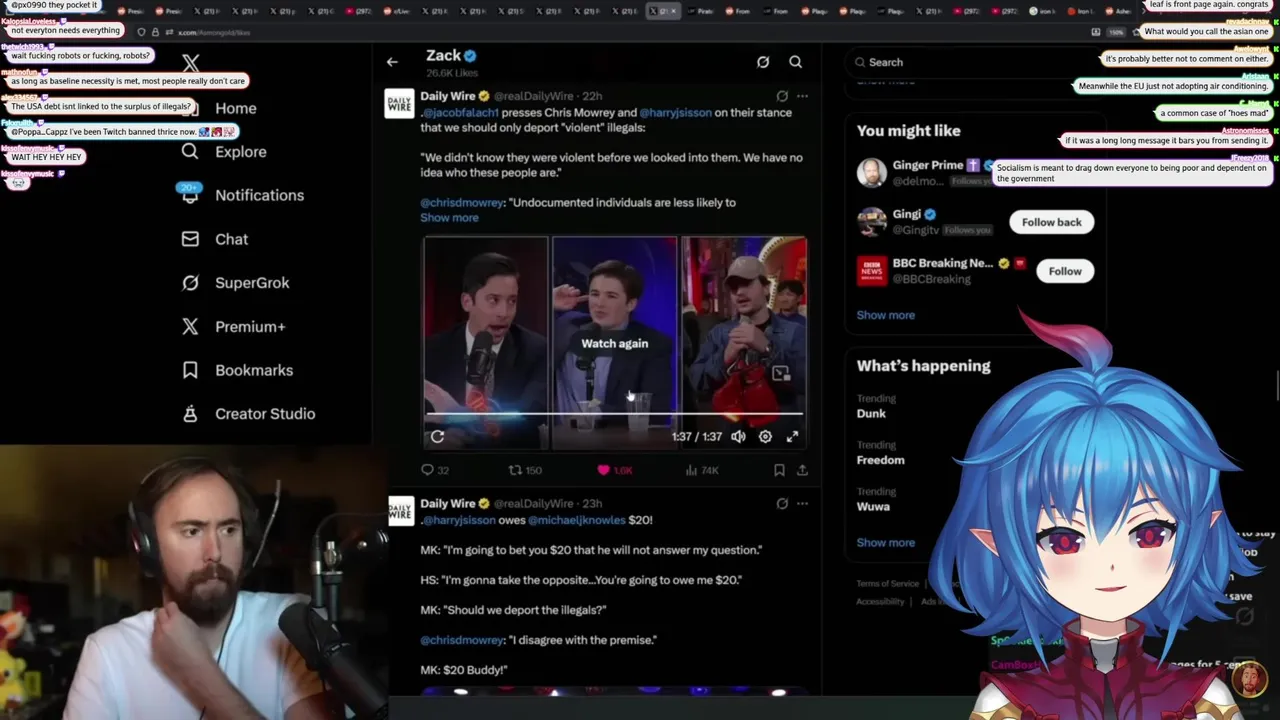Image resolution: width=1280 pixels, height=720 pixels.
Task: Show more under What's happening trends
Action: 885,543
